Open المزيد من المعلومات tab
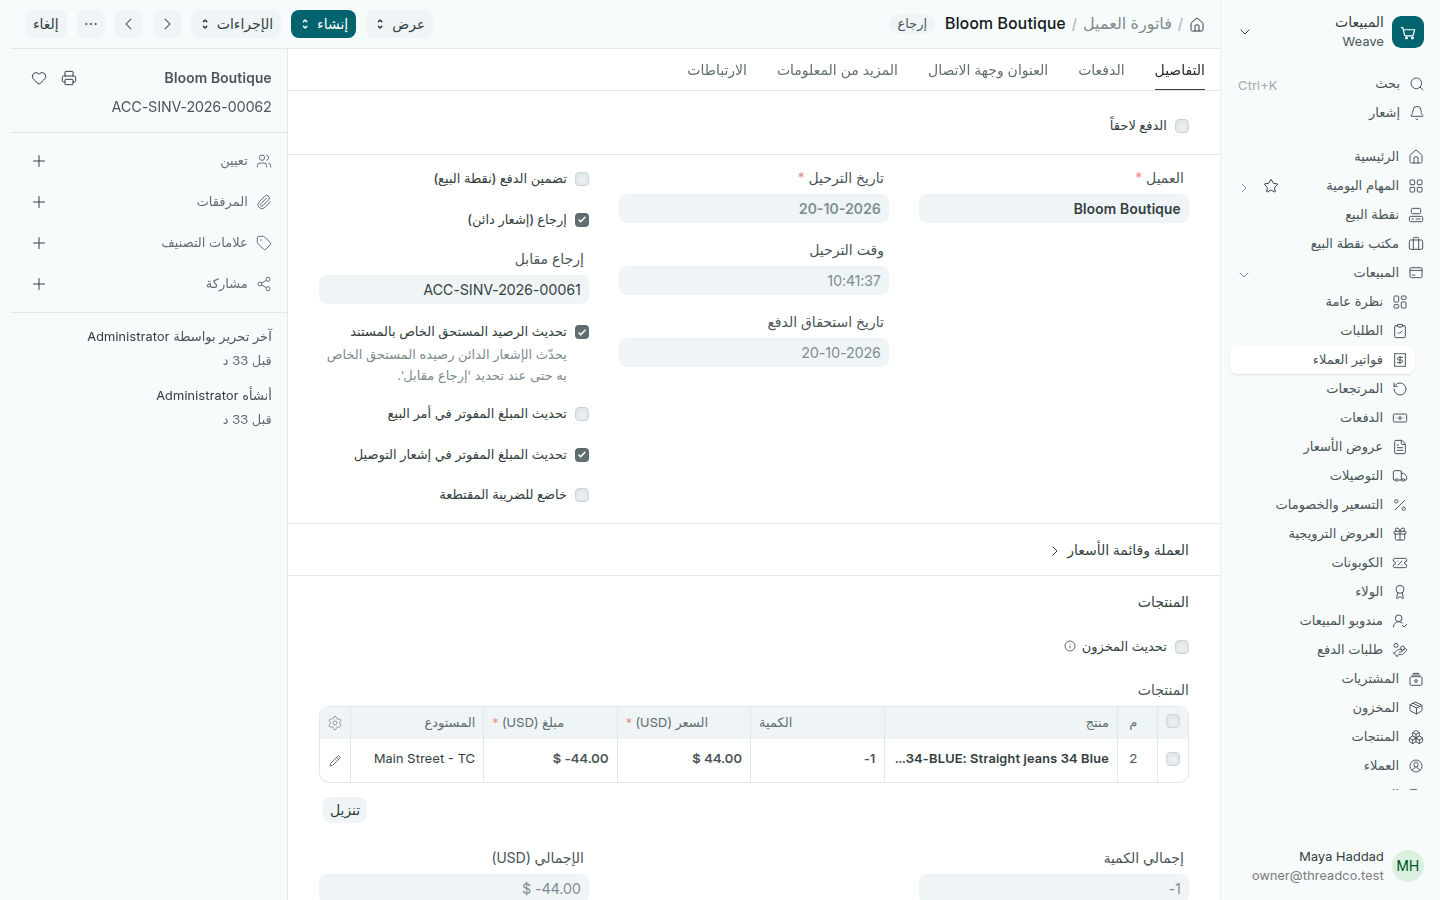Viewport: 1440px width, 900px height. coord(837,70)
